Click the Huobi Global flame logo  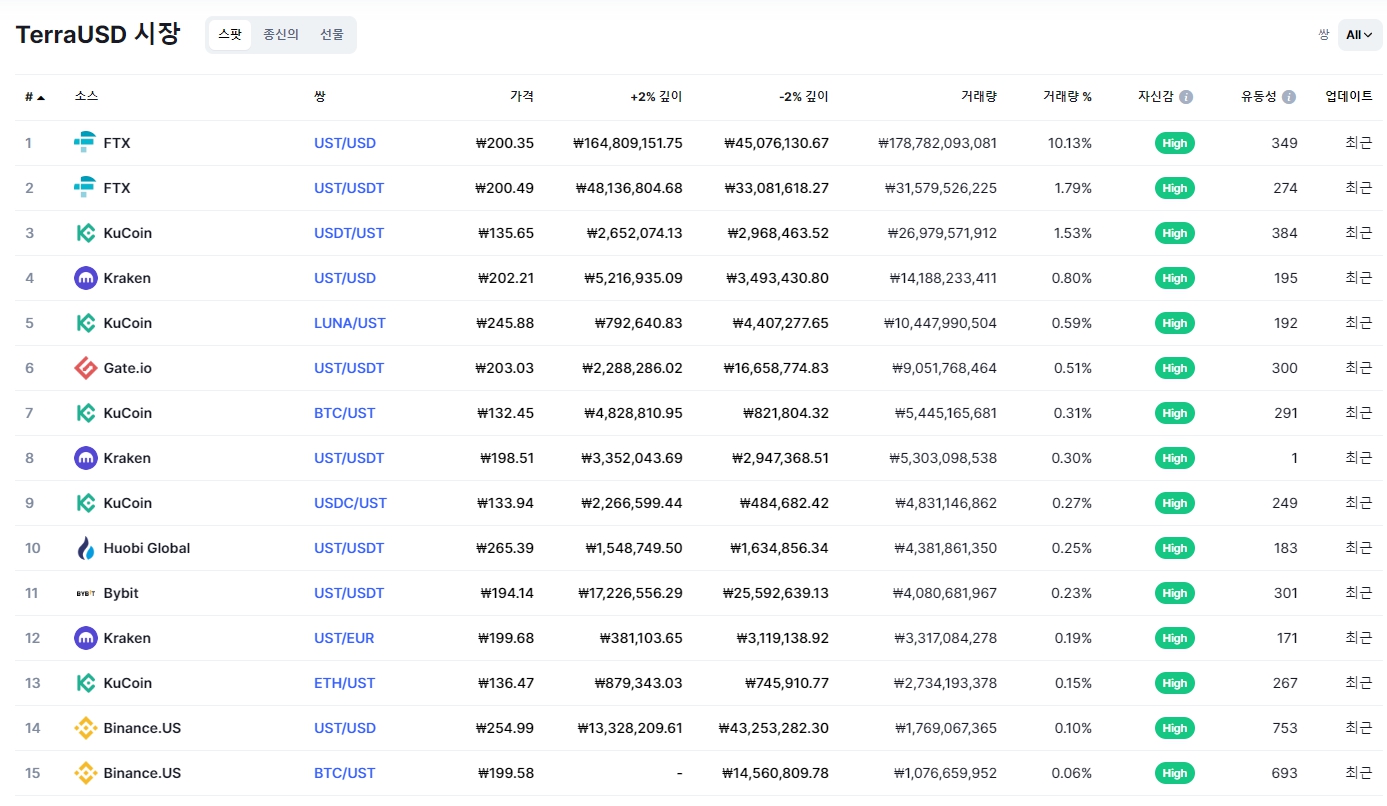click(x=85, y=548)
